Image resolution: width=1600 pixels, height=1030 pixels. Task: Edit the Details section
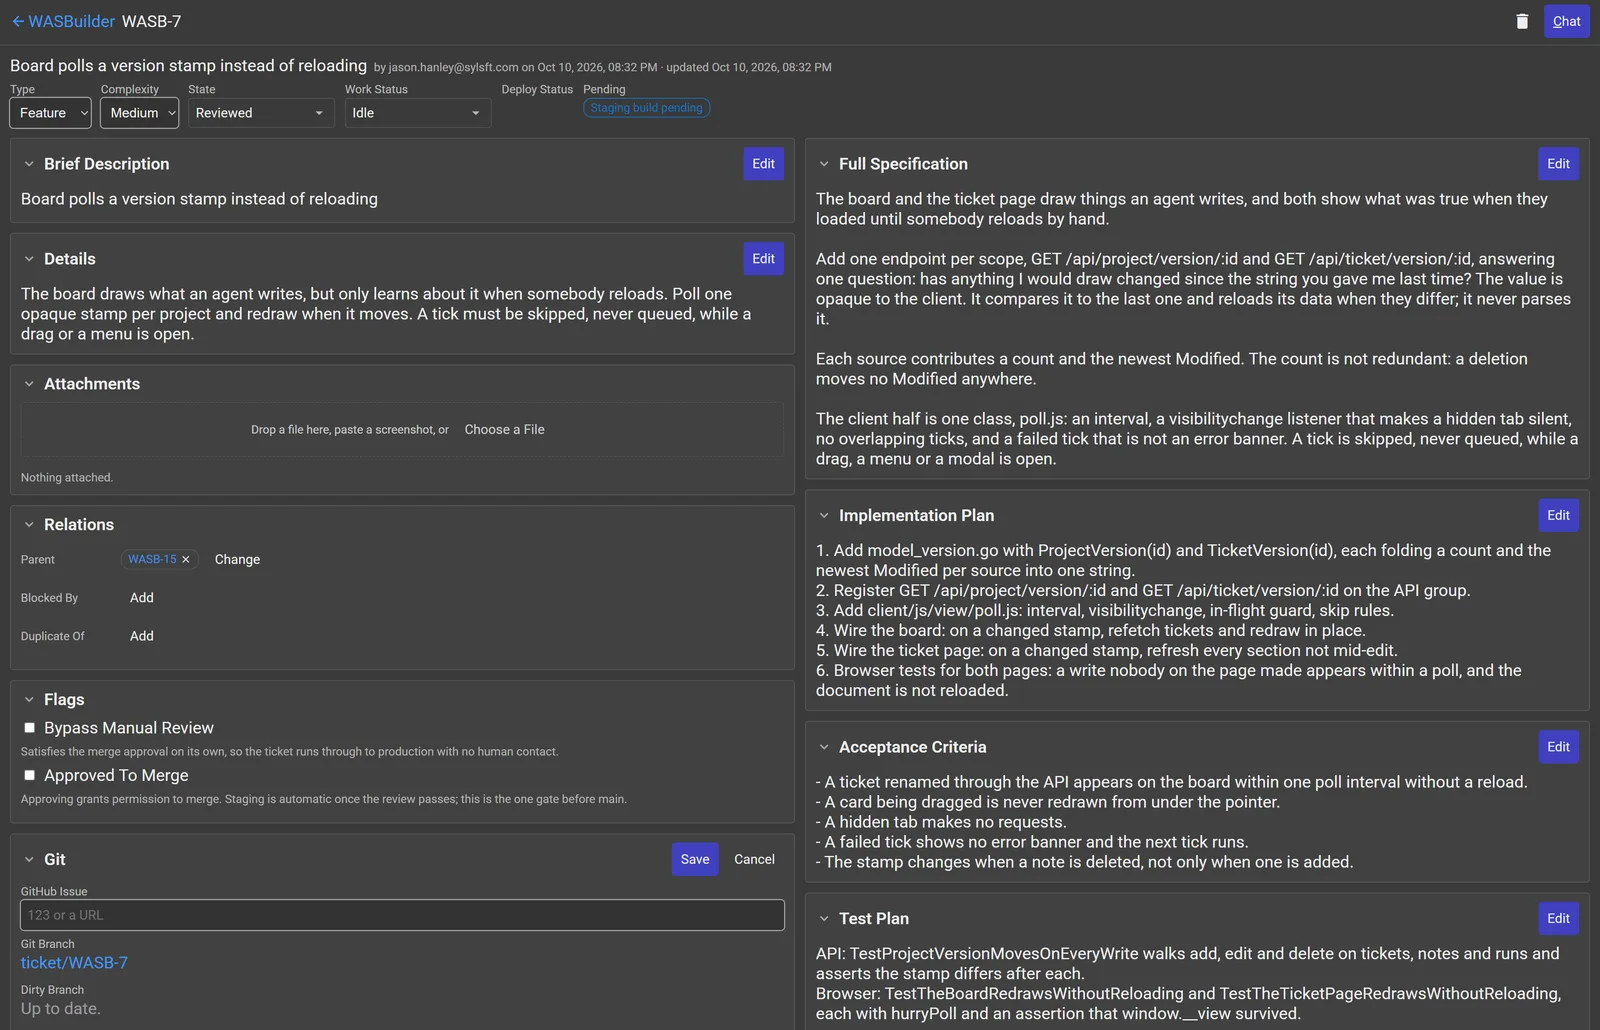[x=763, y=259]
